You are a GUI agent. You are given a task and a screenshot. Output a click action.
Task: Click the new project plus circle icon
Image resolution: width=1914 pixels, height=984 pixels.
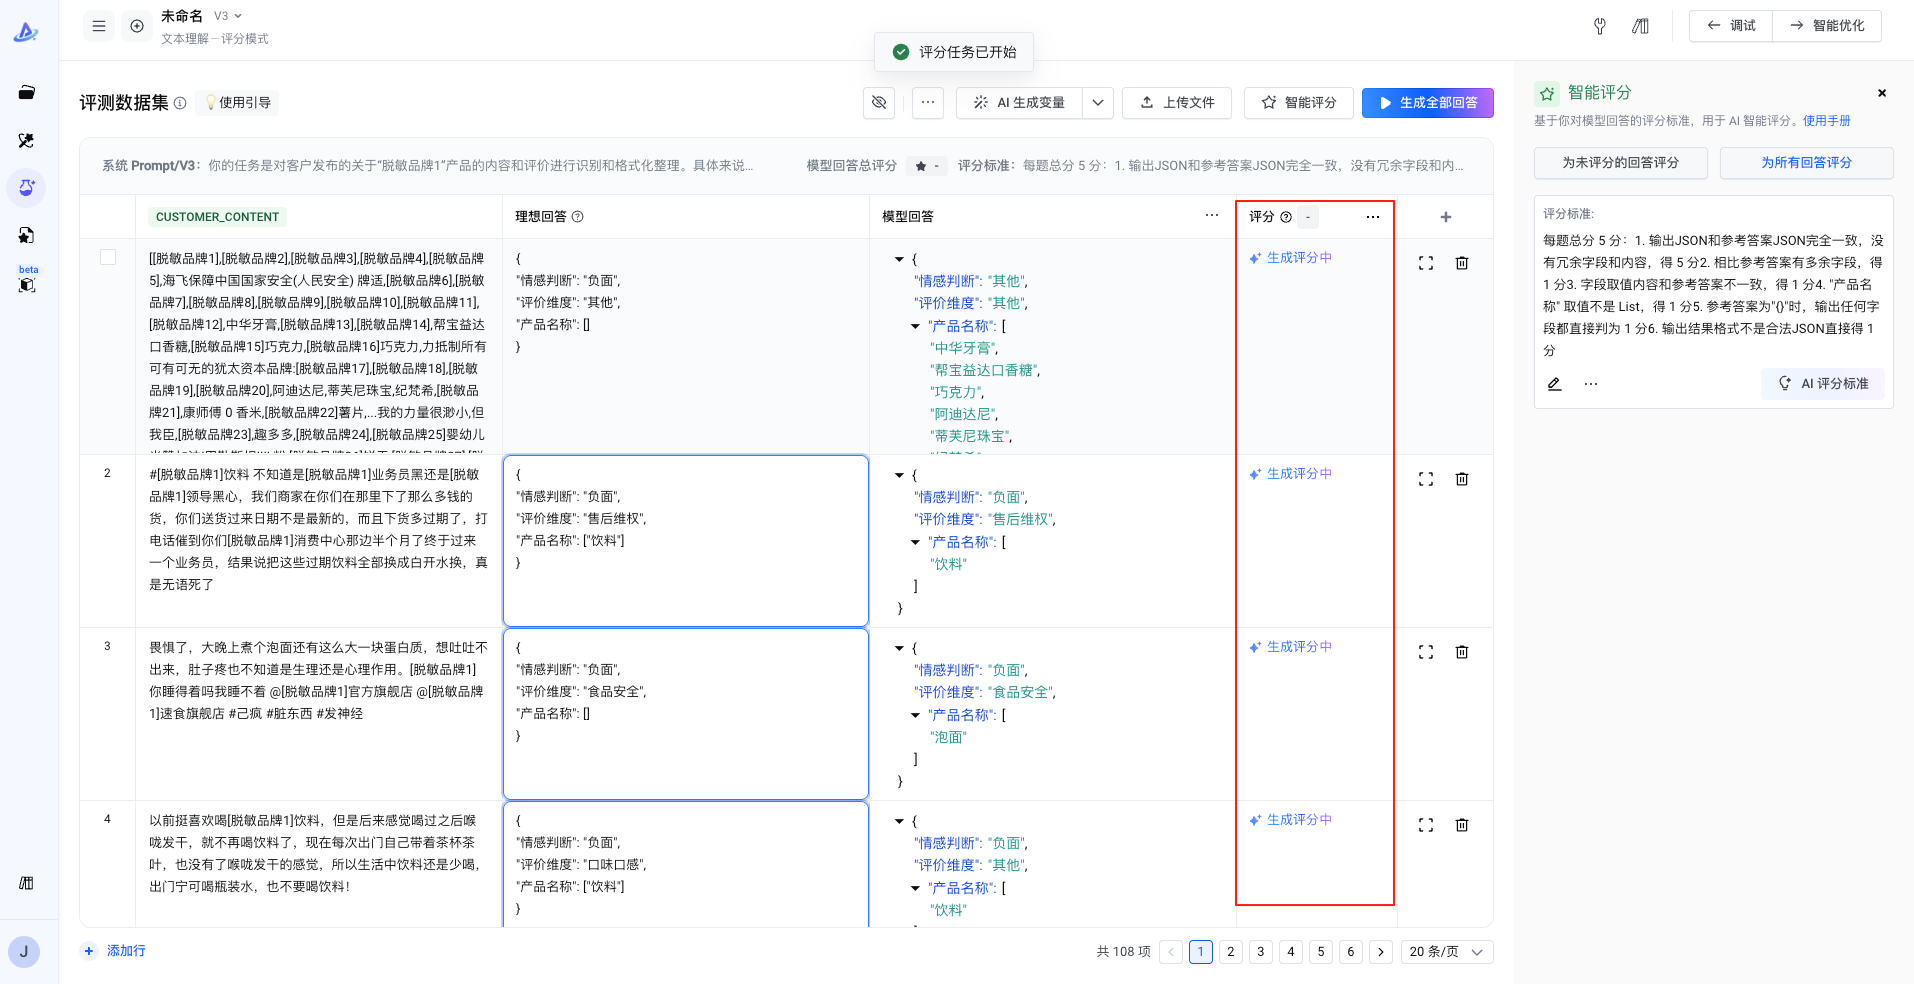point(137,26)
